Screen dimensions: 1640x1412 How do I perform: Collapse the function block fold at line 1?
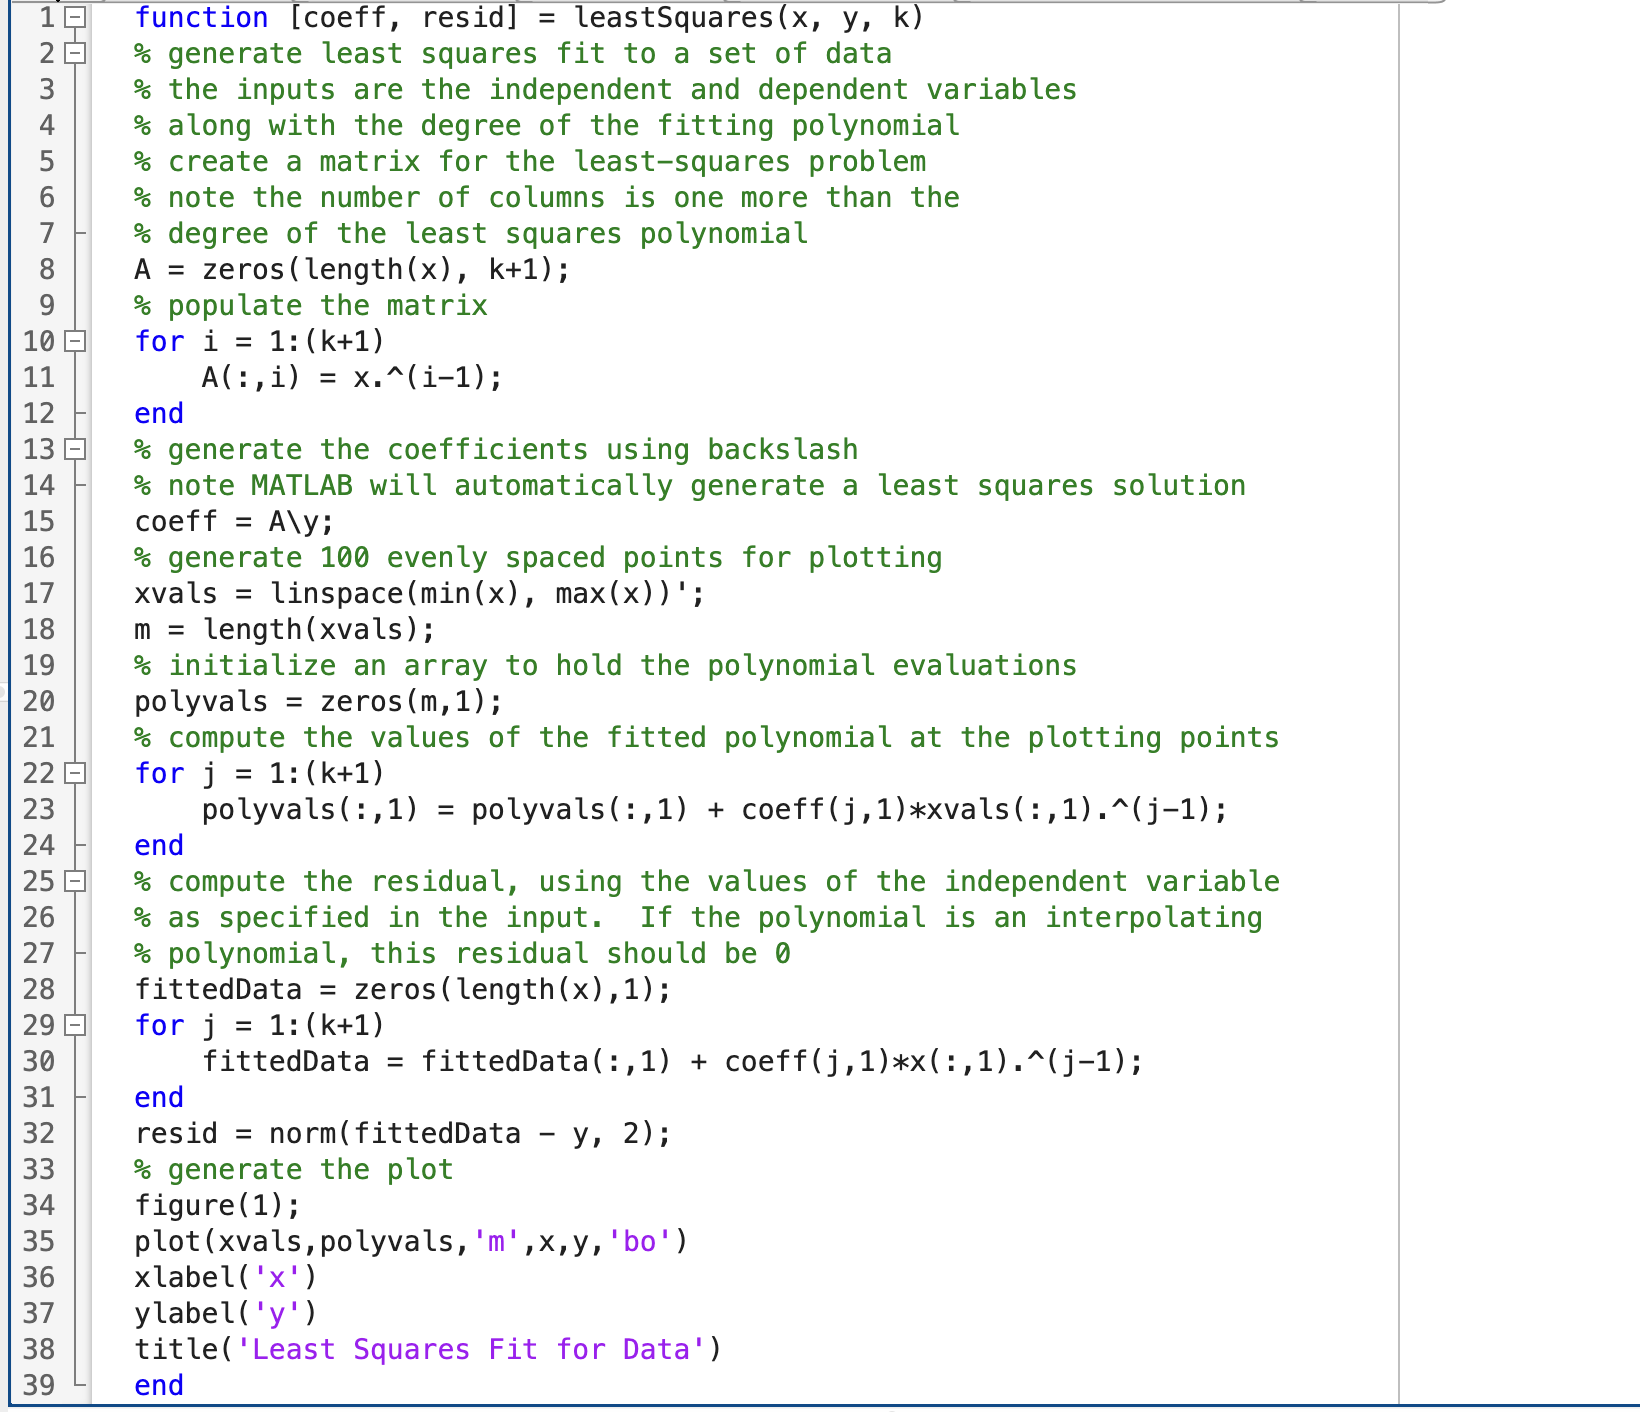tap(75, 18)
